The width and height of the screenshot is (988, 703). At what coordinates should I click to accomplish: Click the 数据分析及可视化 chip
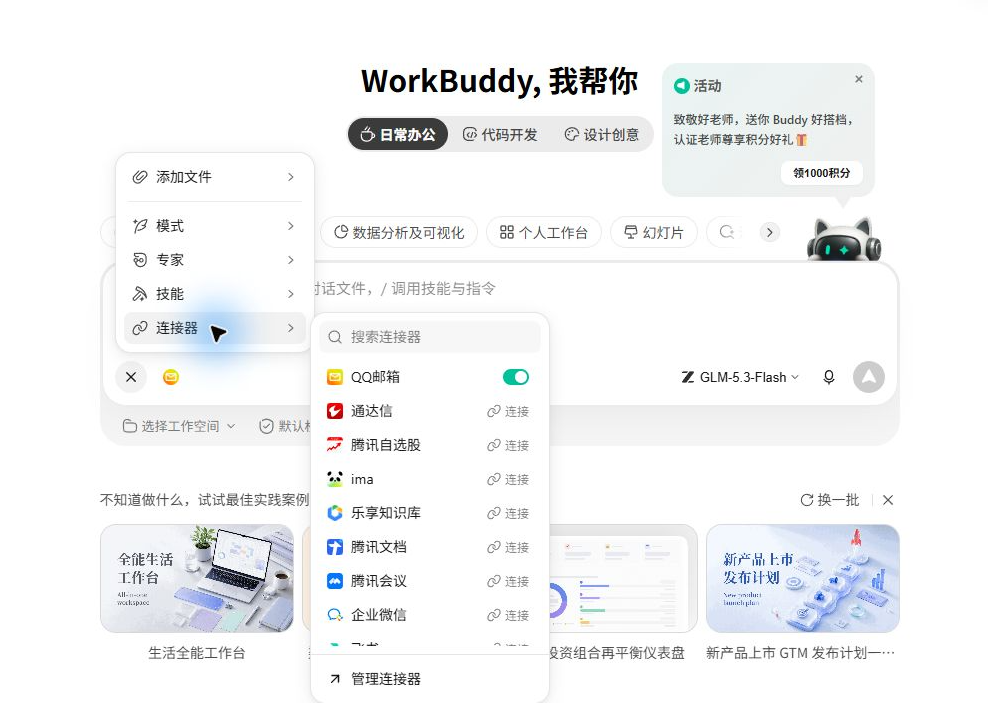tap(399, 232)
